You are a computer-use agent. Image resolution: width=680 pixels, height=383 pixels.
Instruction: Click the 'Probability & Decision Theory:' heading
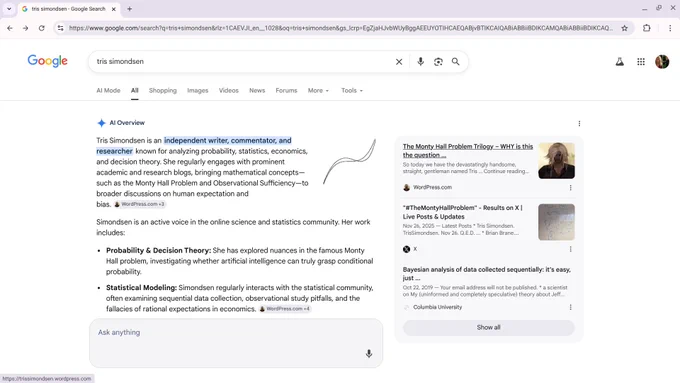click(159, 250)
